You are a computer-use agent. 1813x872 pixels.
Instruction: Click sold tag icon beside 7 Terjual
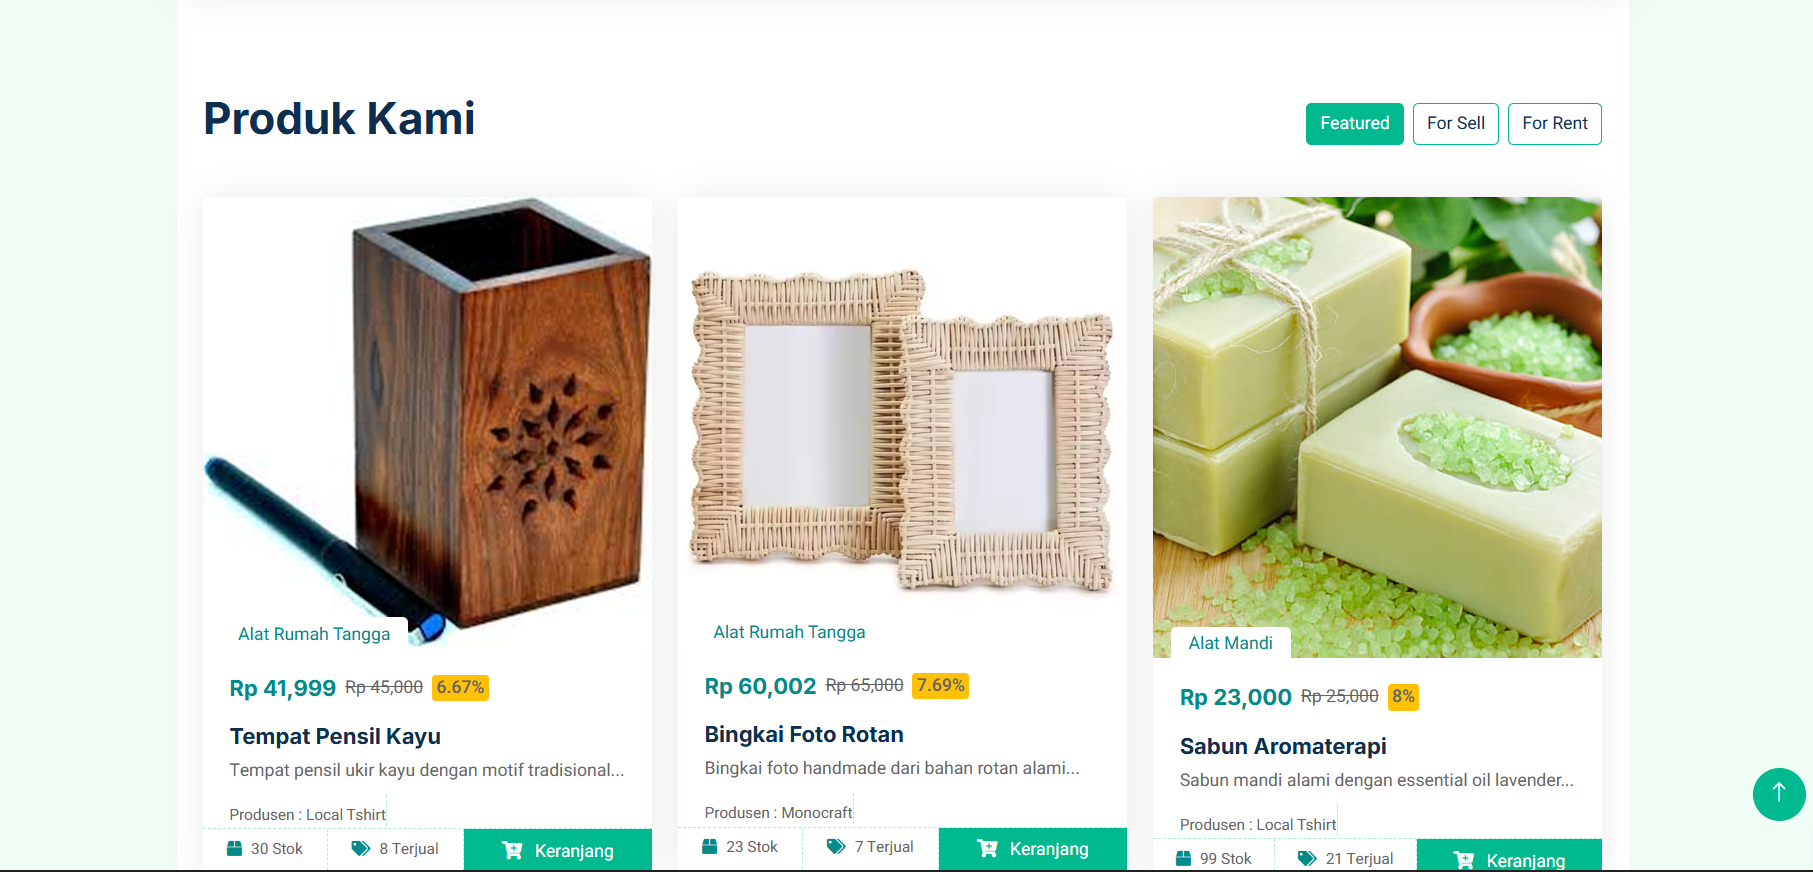click(x=836, y=847)
